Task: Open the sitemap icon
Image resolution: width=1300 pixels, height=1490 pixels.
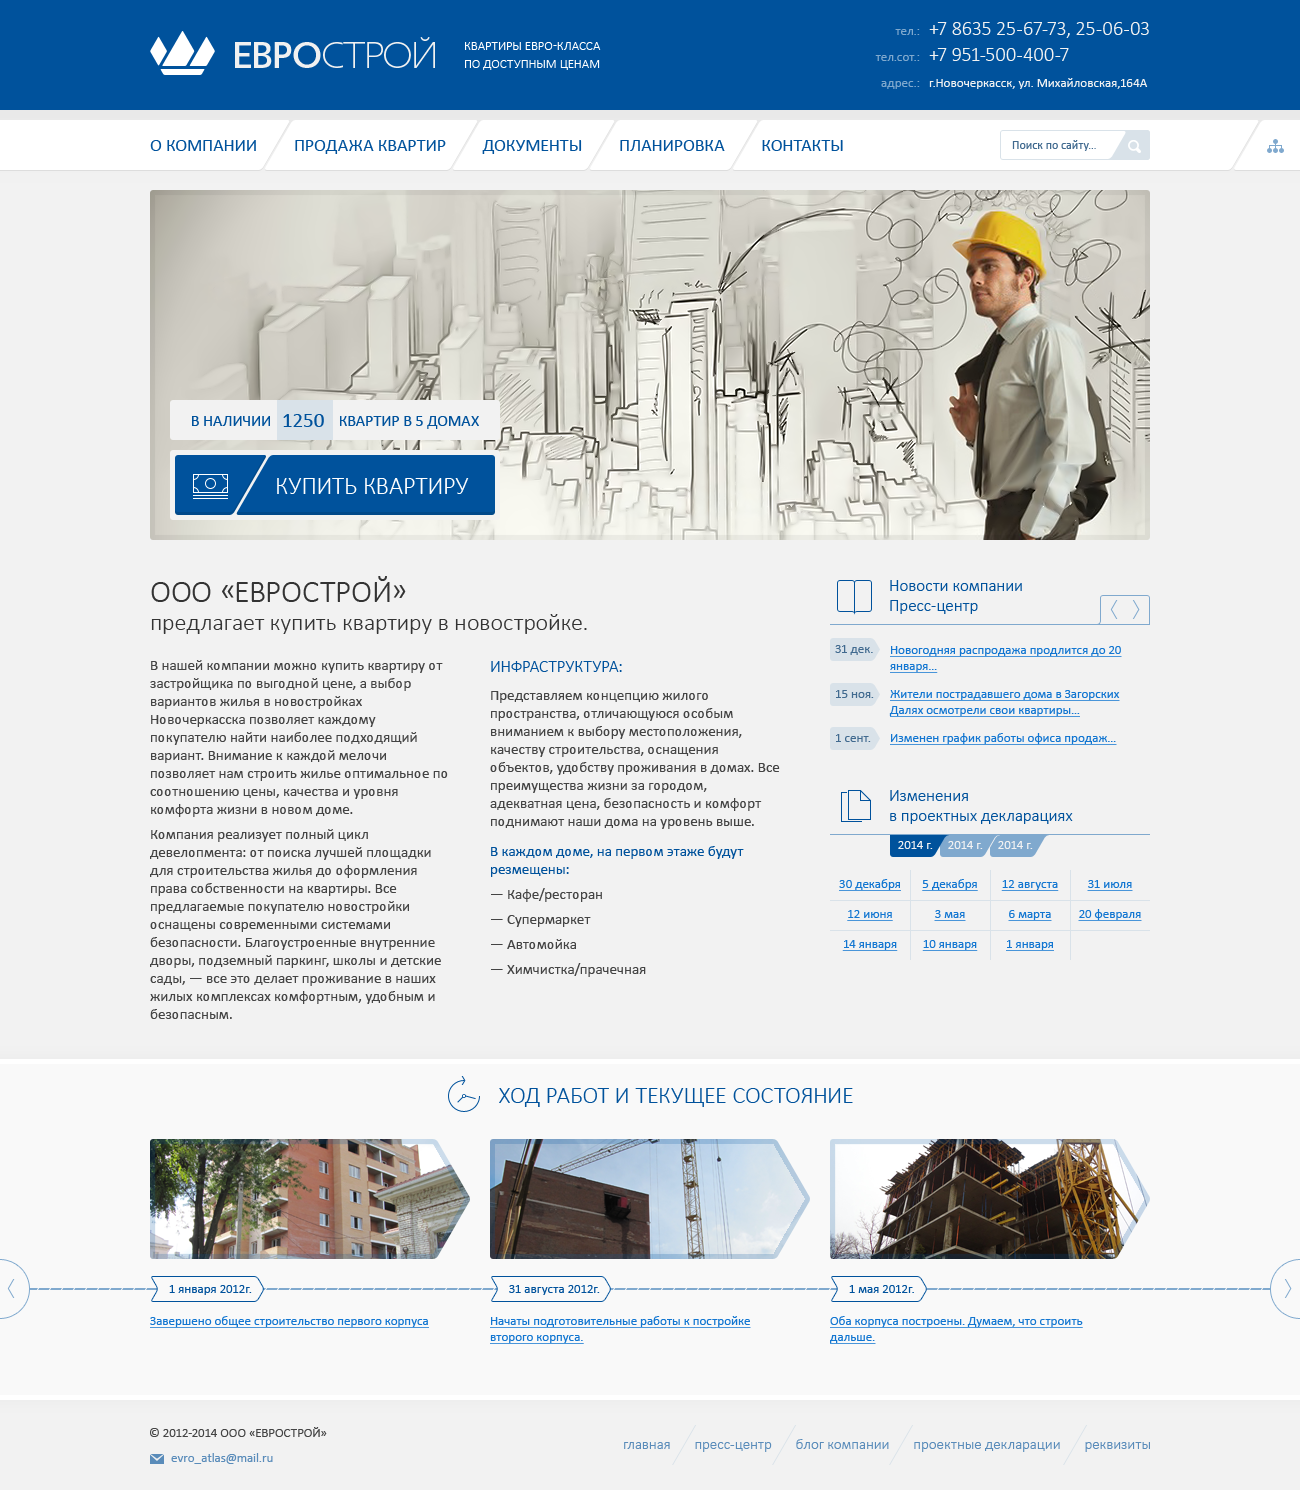Action: [x=1275, y=146]
